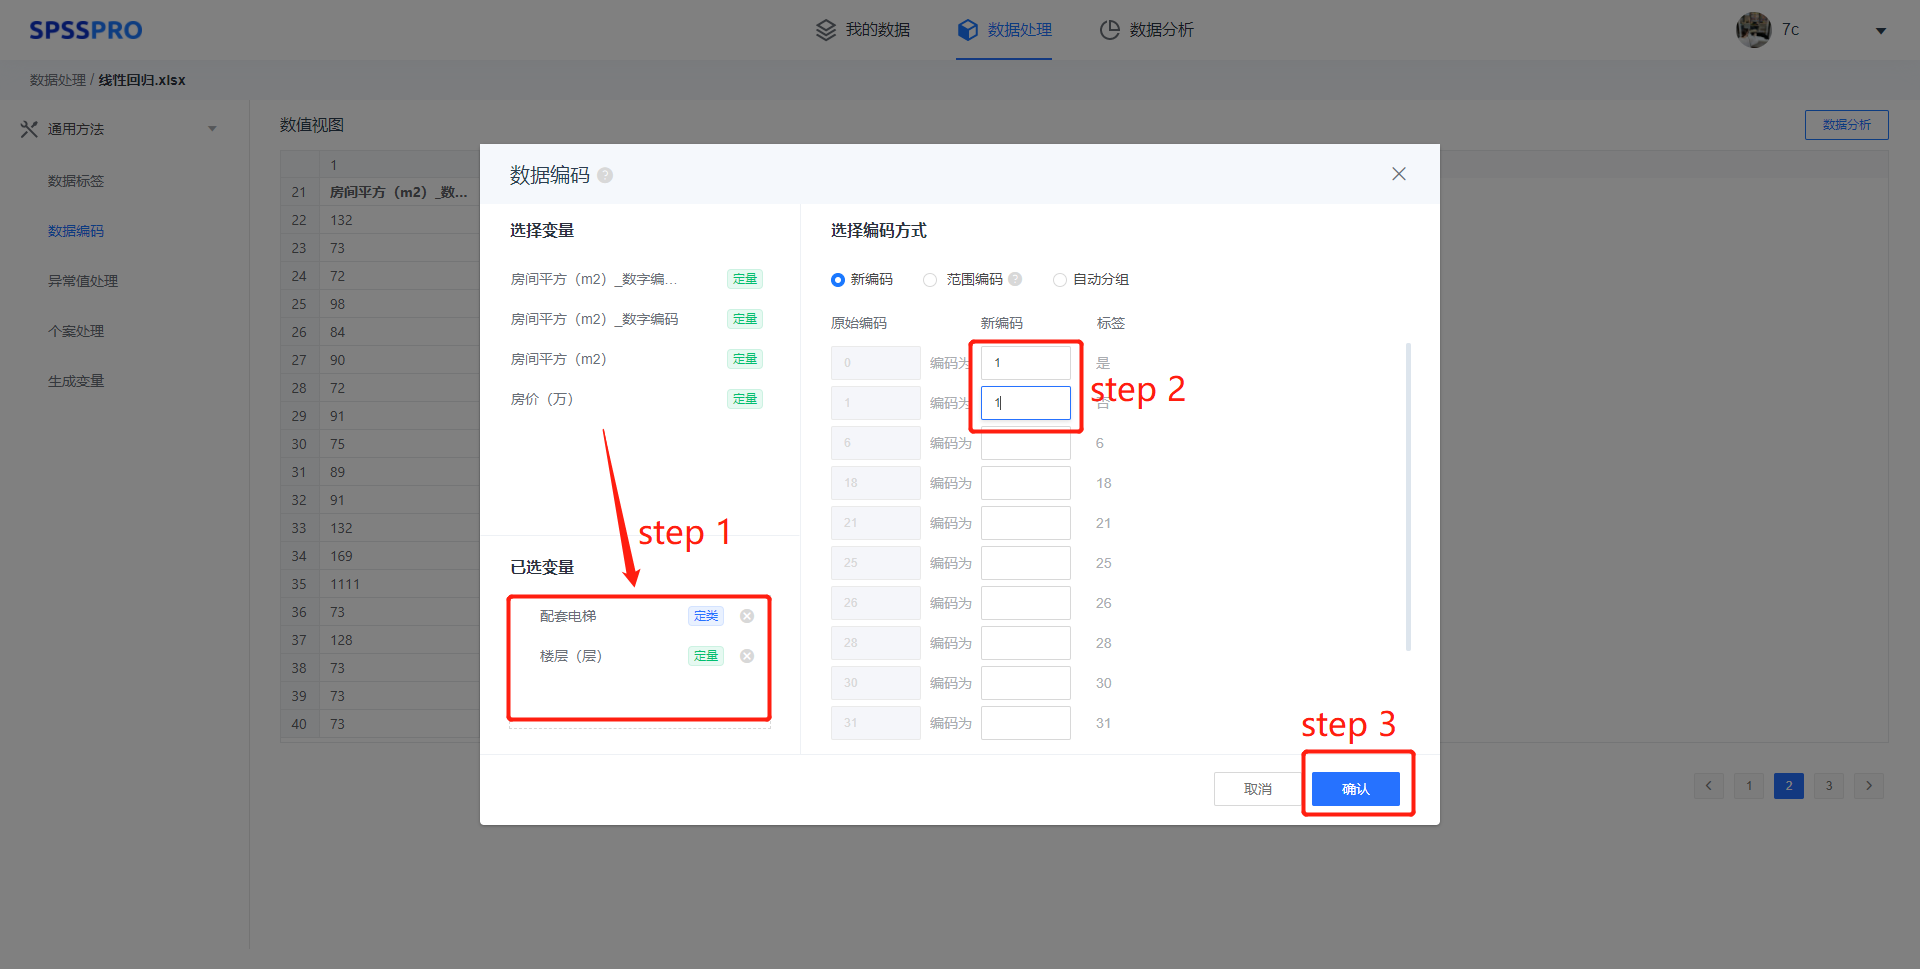Click the 取消 button

[1257, 789]
